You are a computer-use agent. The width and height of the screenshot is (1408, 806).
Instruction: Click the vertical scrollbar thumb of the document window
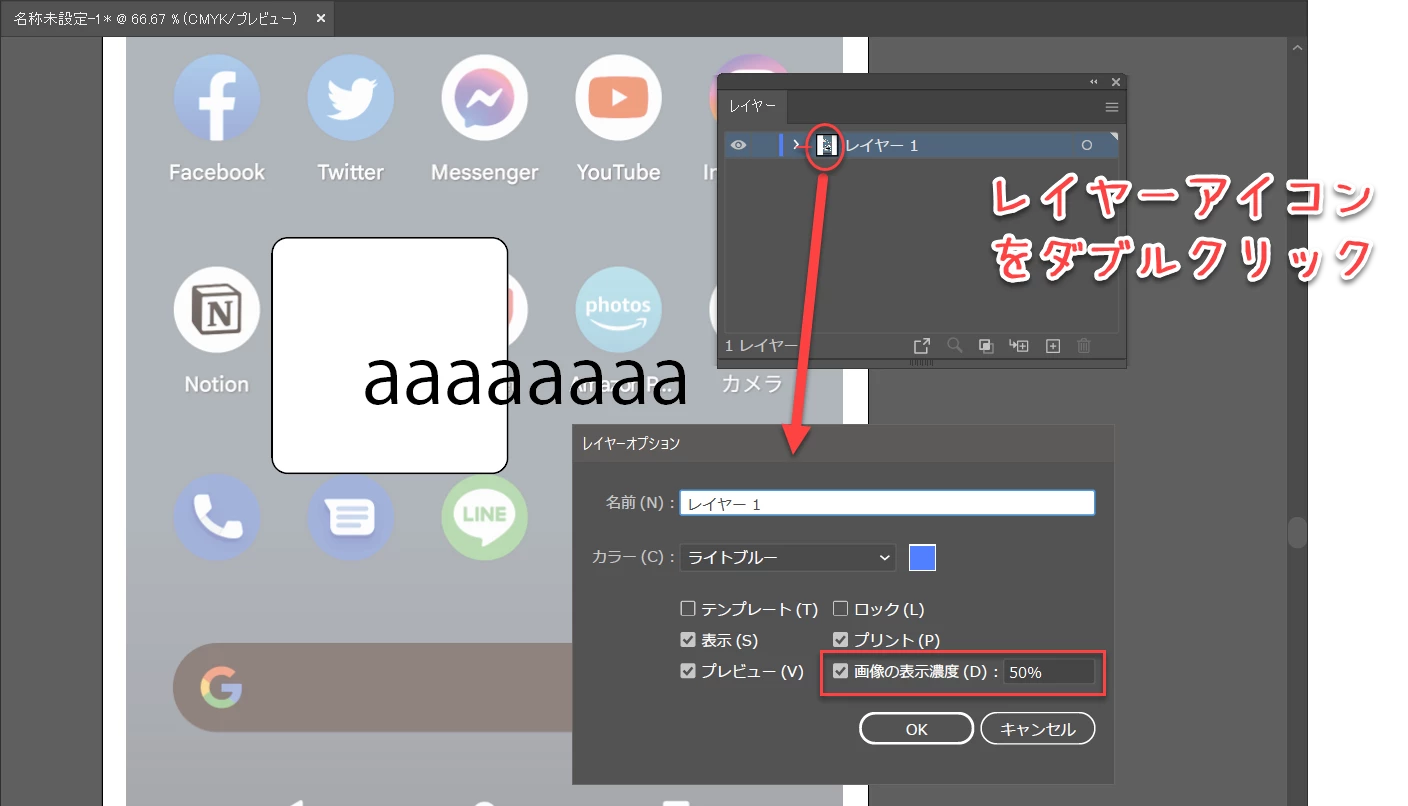1298,532
